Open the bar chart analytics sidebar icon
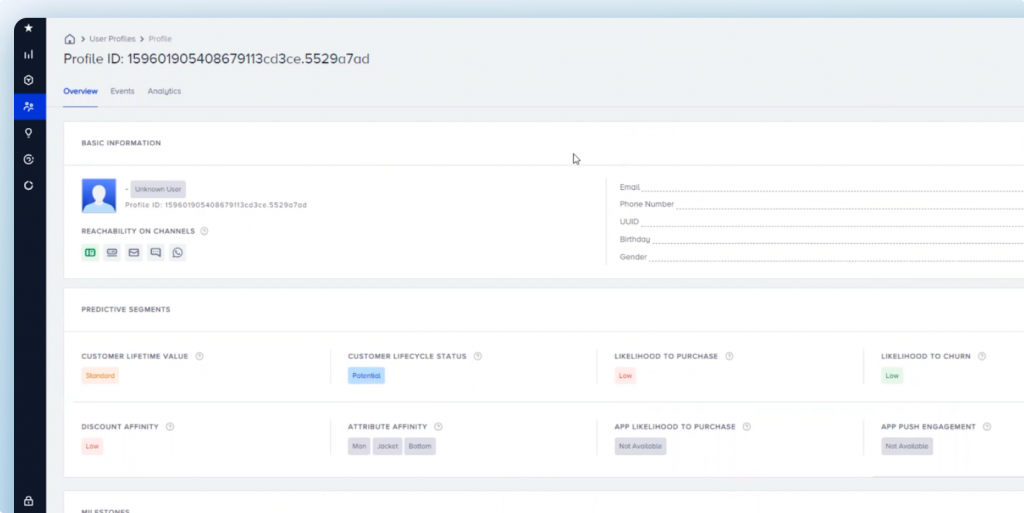Screen dimensions: 1024x513 [29, 54]
